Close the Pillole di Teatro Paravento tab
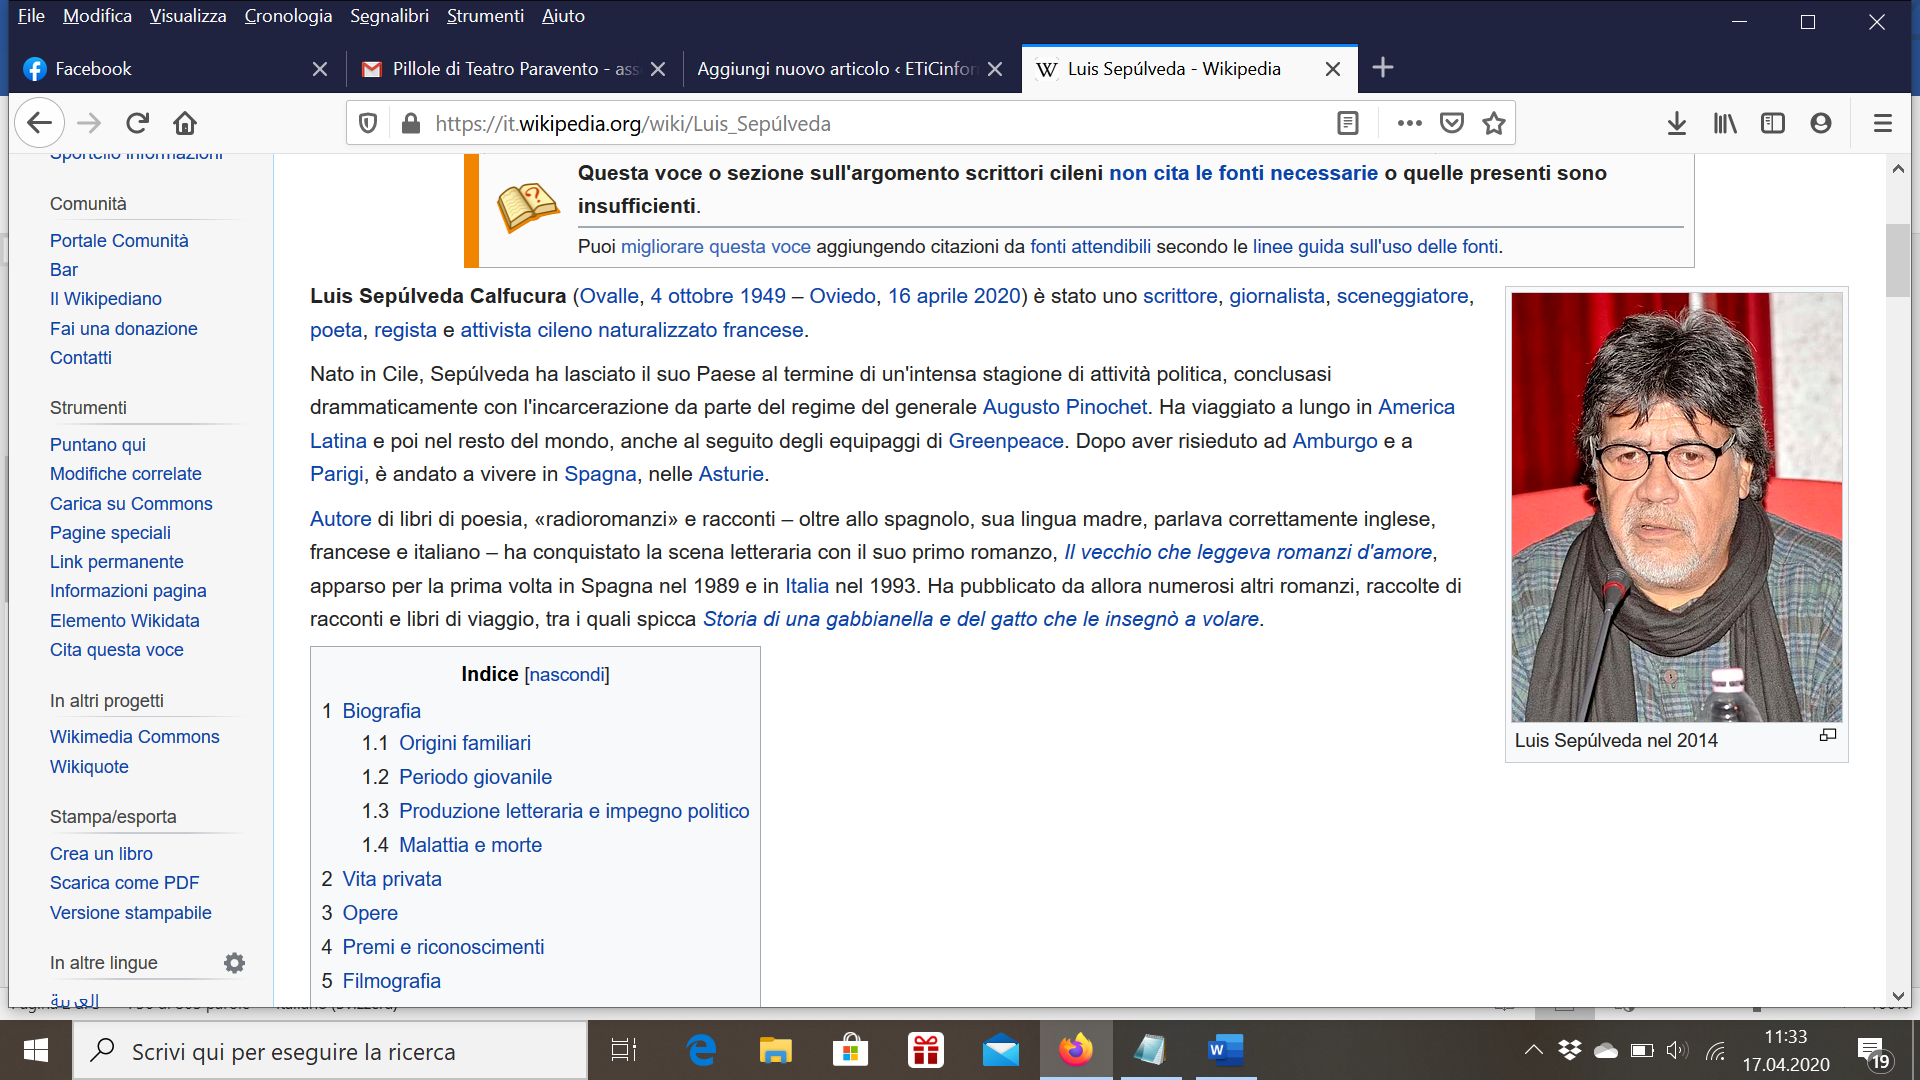Screen dimensions: 1920x1080 coord(658,69)
